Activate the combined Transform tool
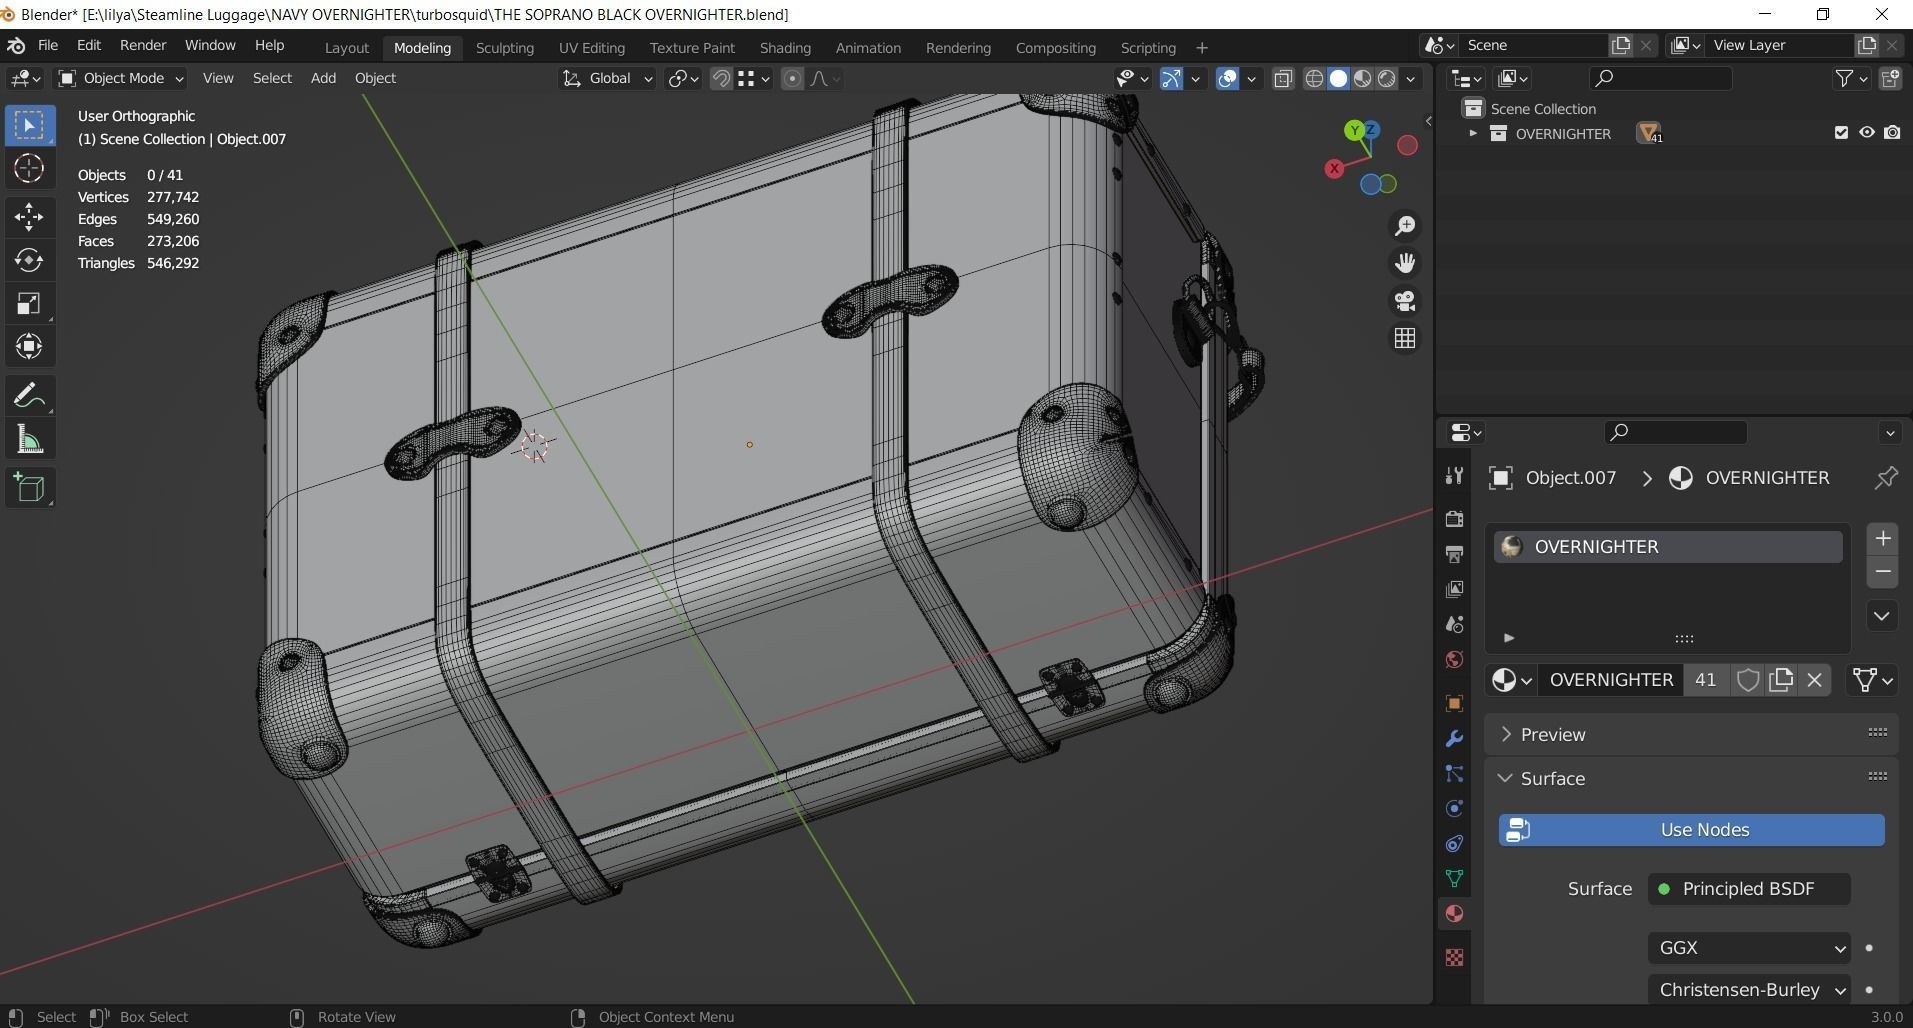Image resolution: width=1913 pixels, height=1028 pixels. [29, 346]
